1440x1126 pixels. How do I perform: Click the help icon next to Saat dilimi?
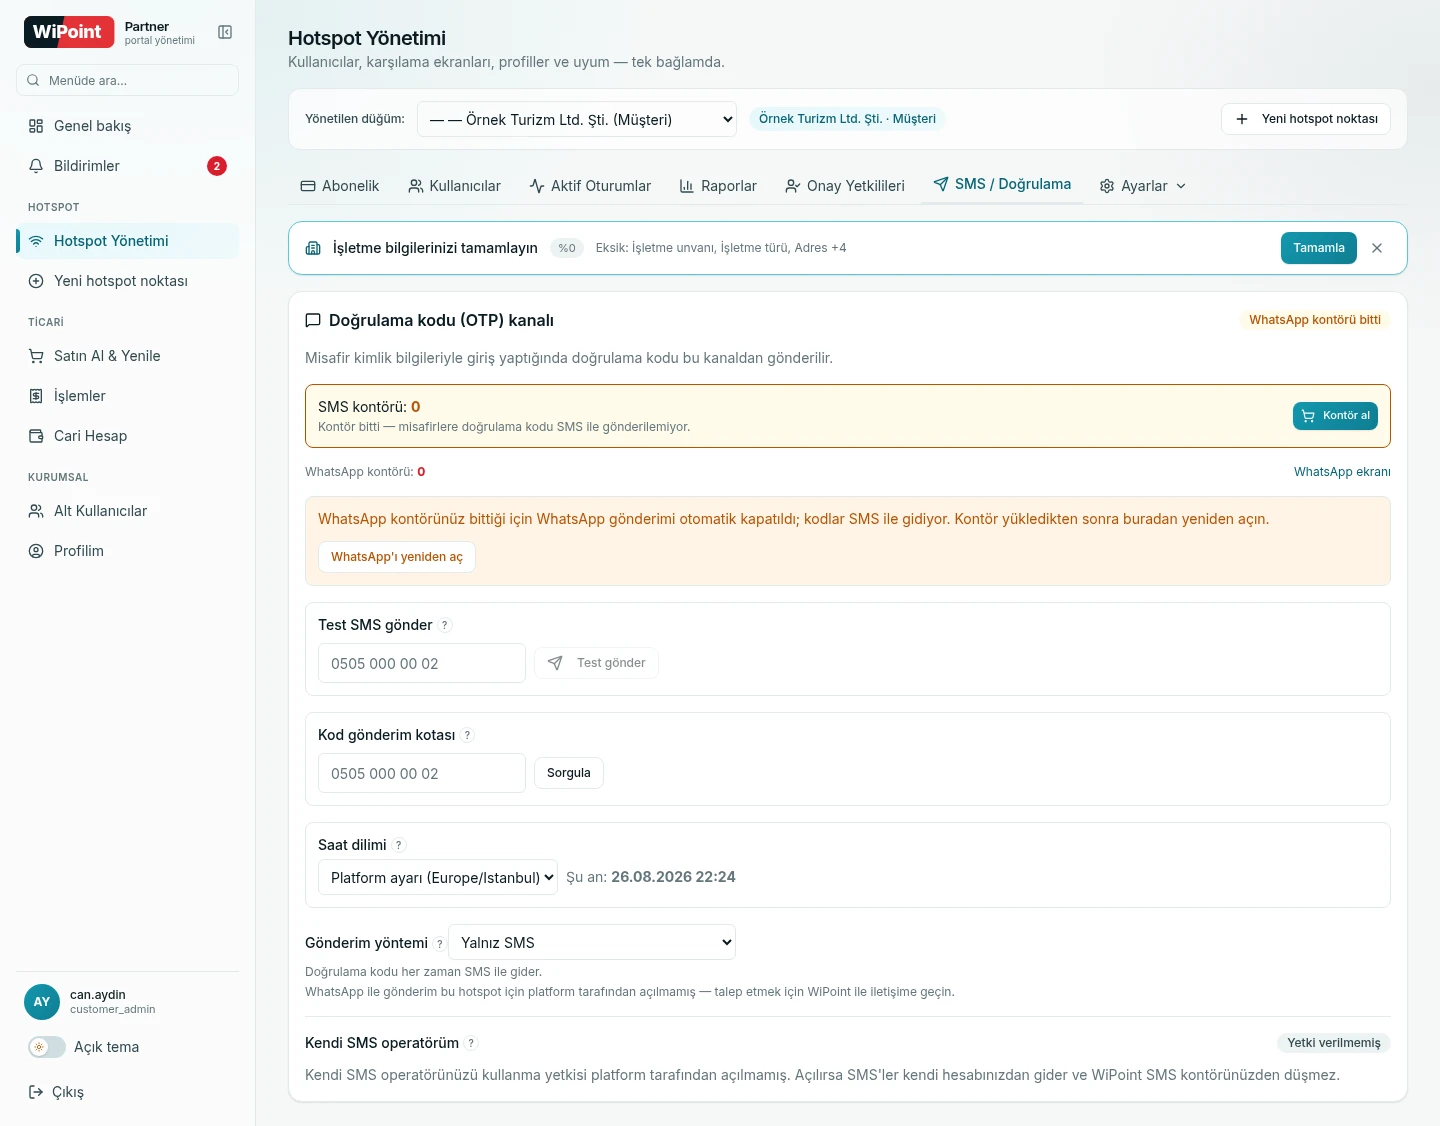[399, 845]
